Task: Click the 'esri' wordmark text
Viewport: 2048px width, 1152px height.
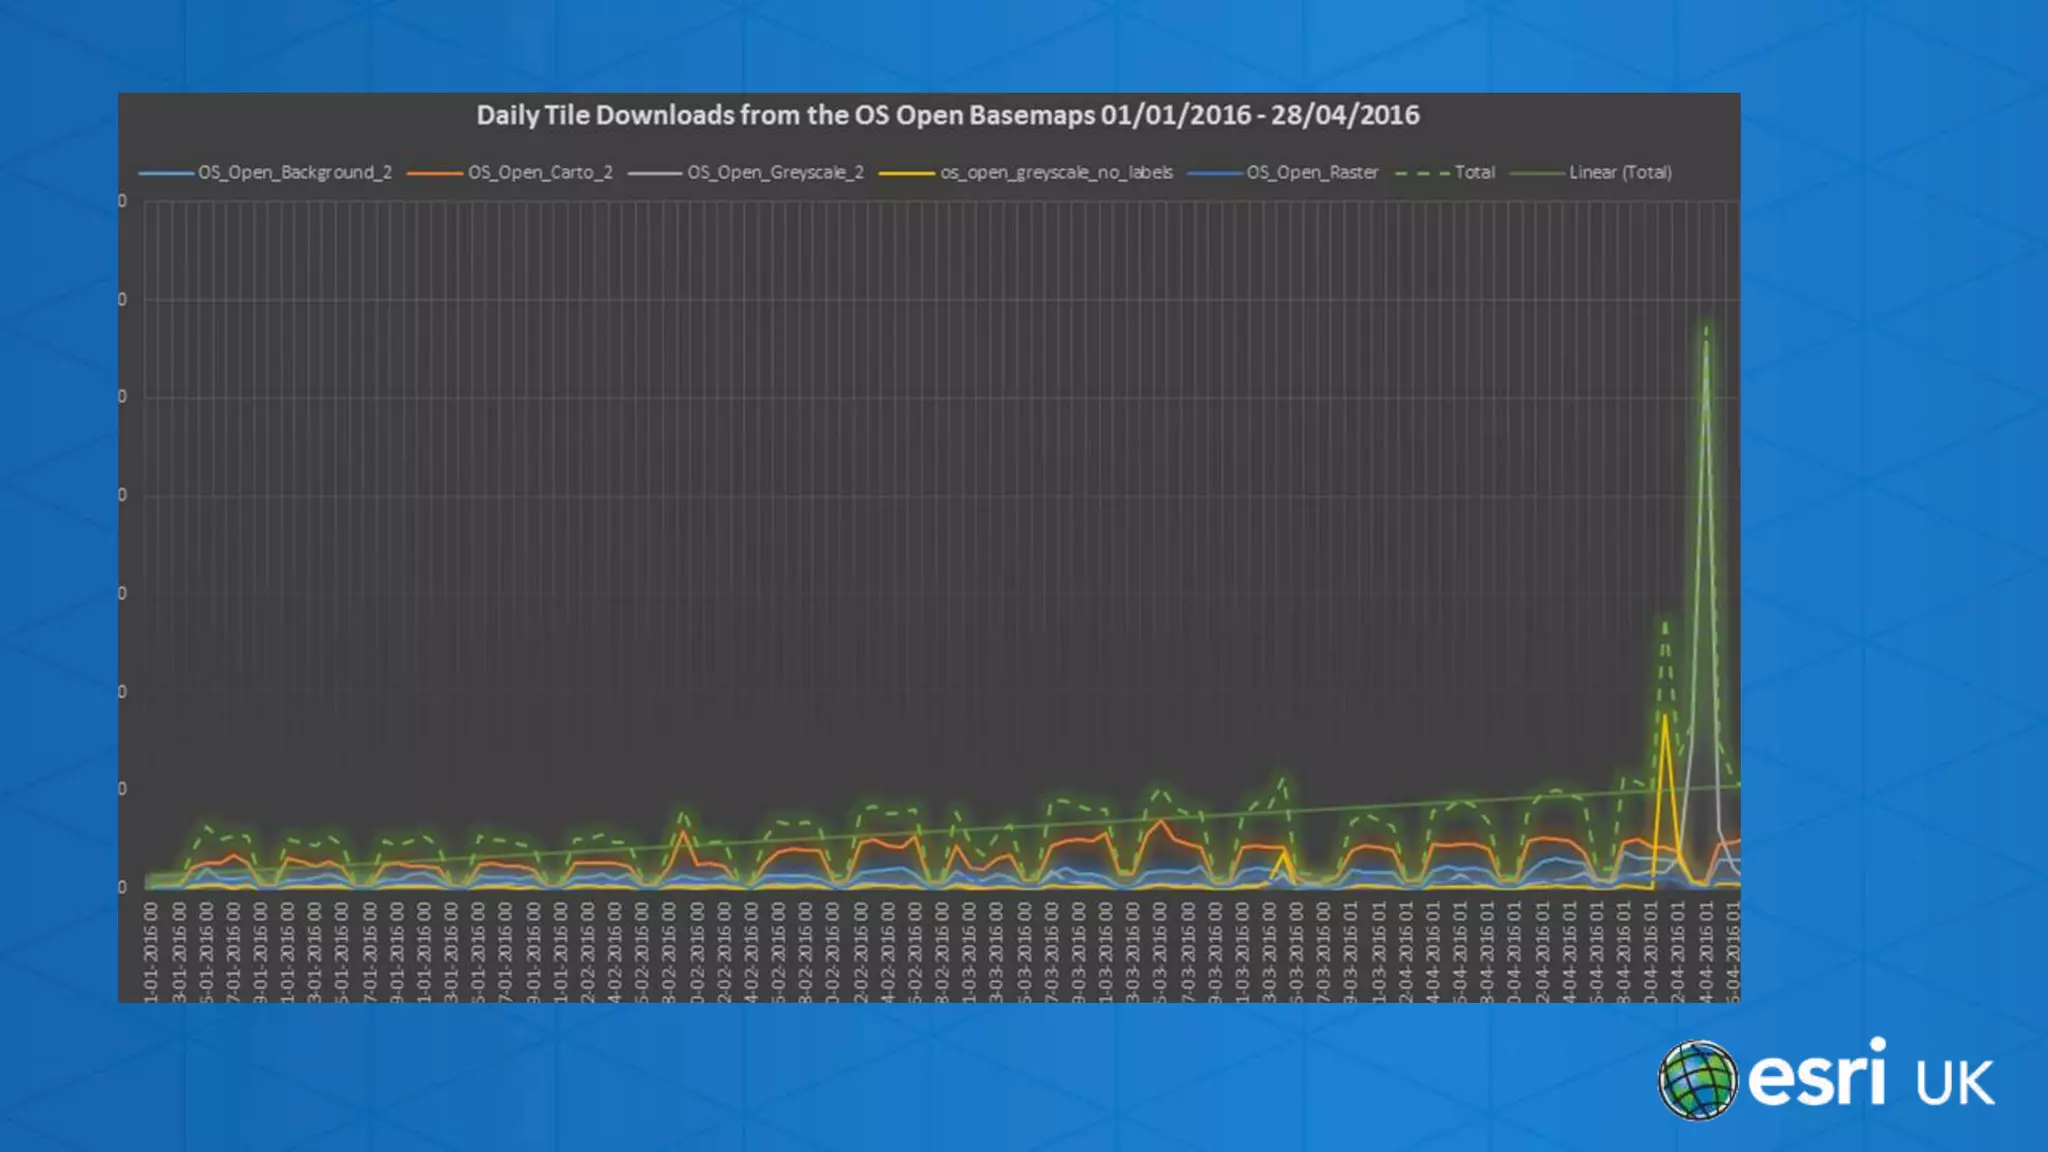Action: pyautogui.click(x=1817, y=1076)
